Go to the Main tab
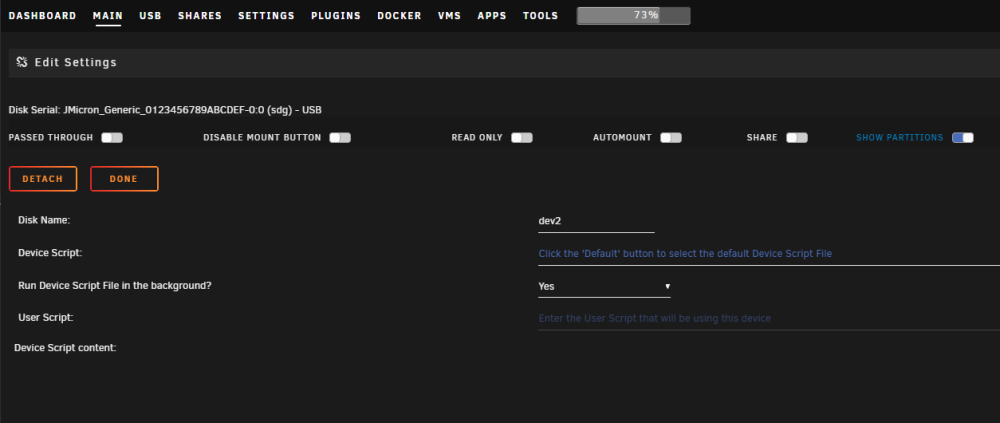Viewport: 1000px width, 423px height. [108, 15]
